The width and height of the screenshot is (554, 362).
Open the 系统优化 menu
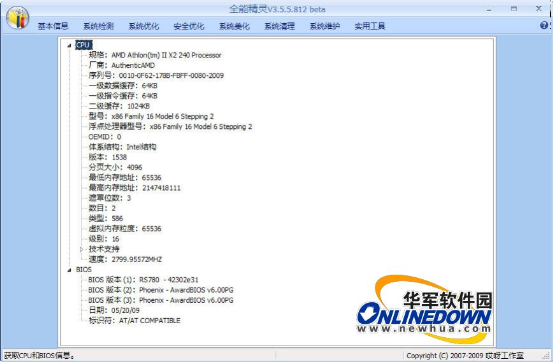tap(143, 26)
